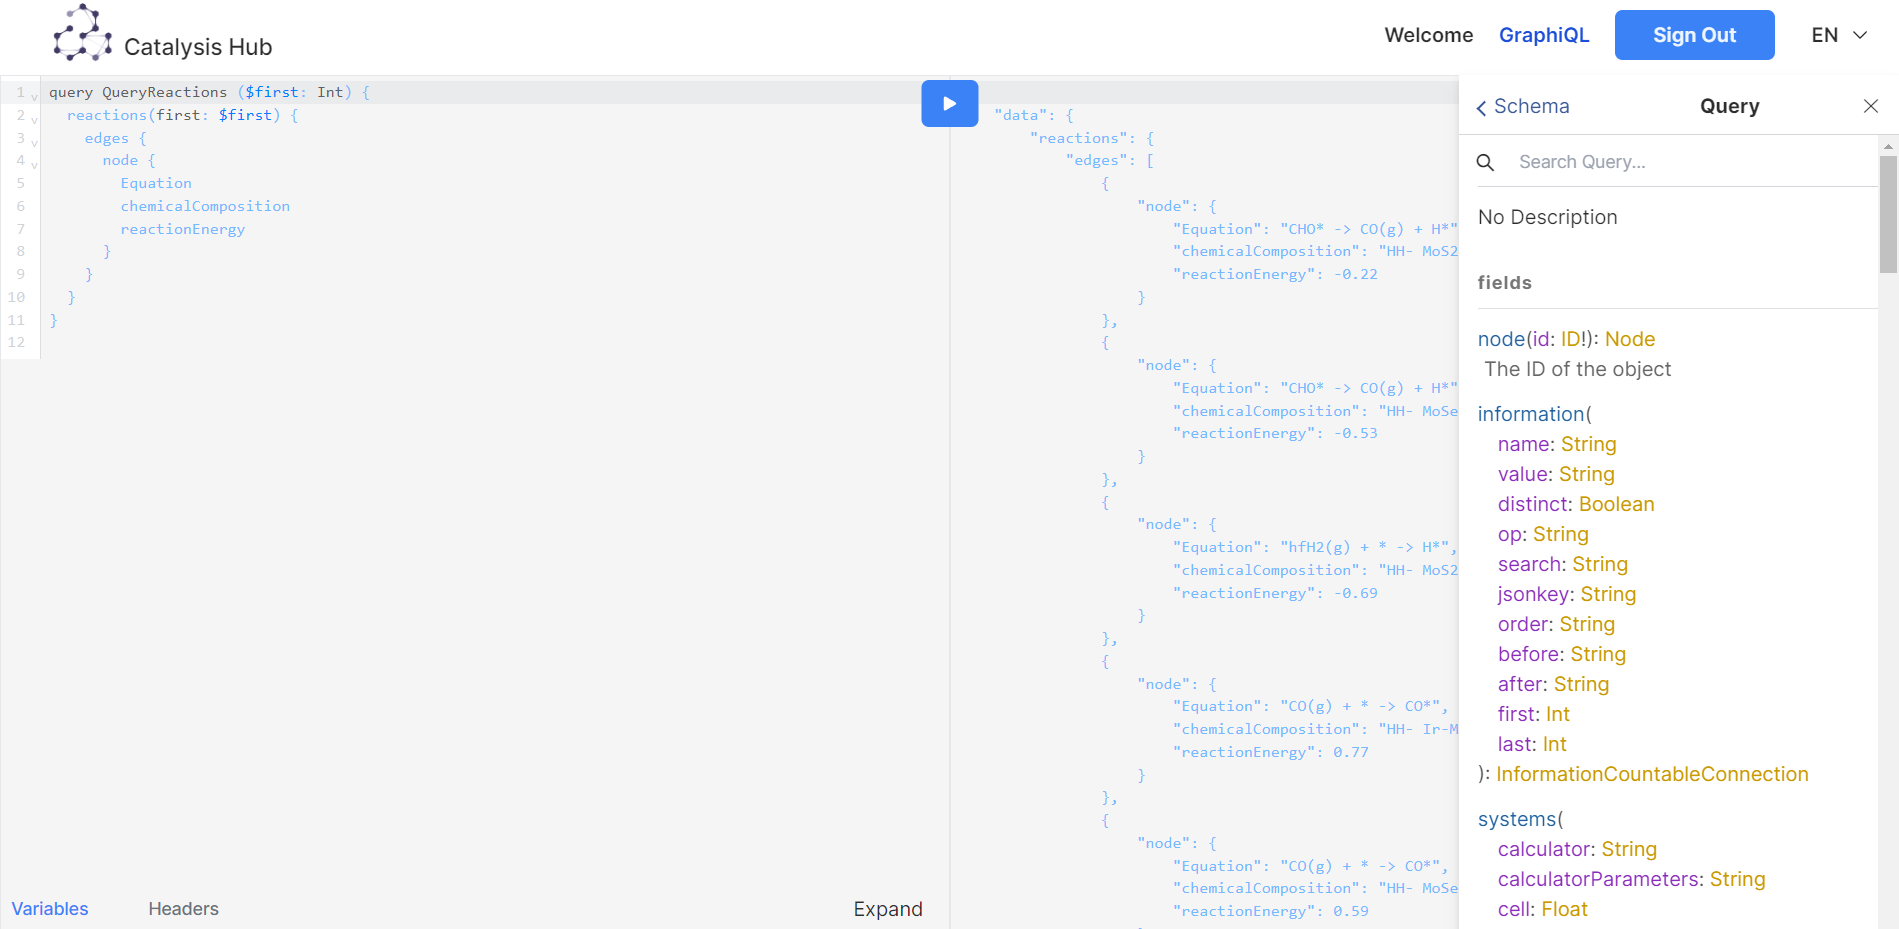Fold the node block on line 4
Screen dimensions: 1899x929
tap(34, 164)
